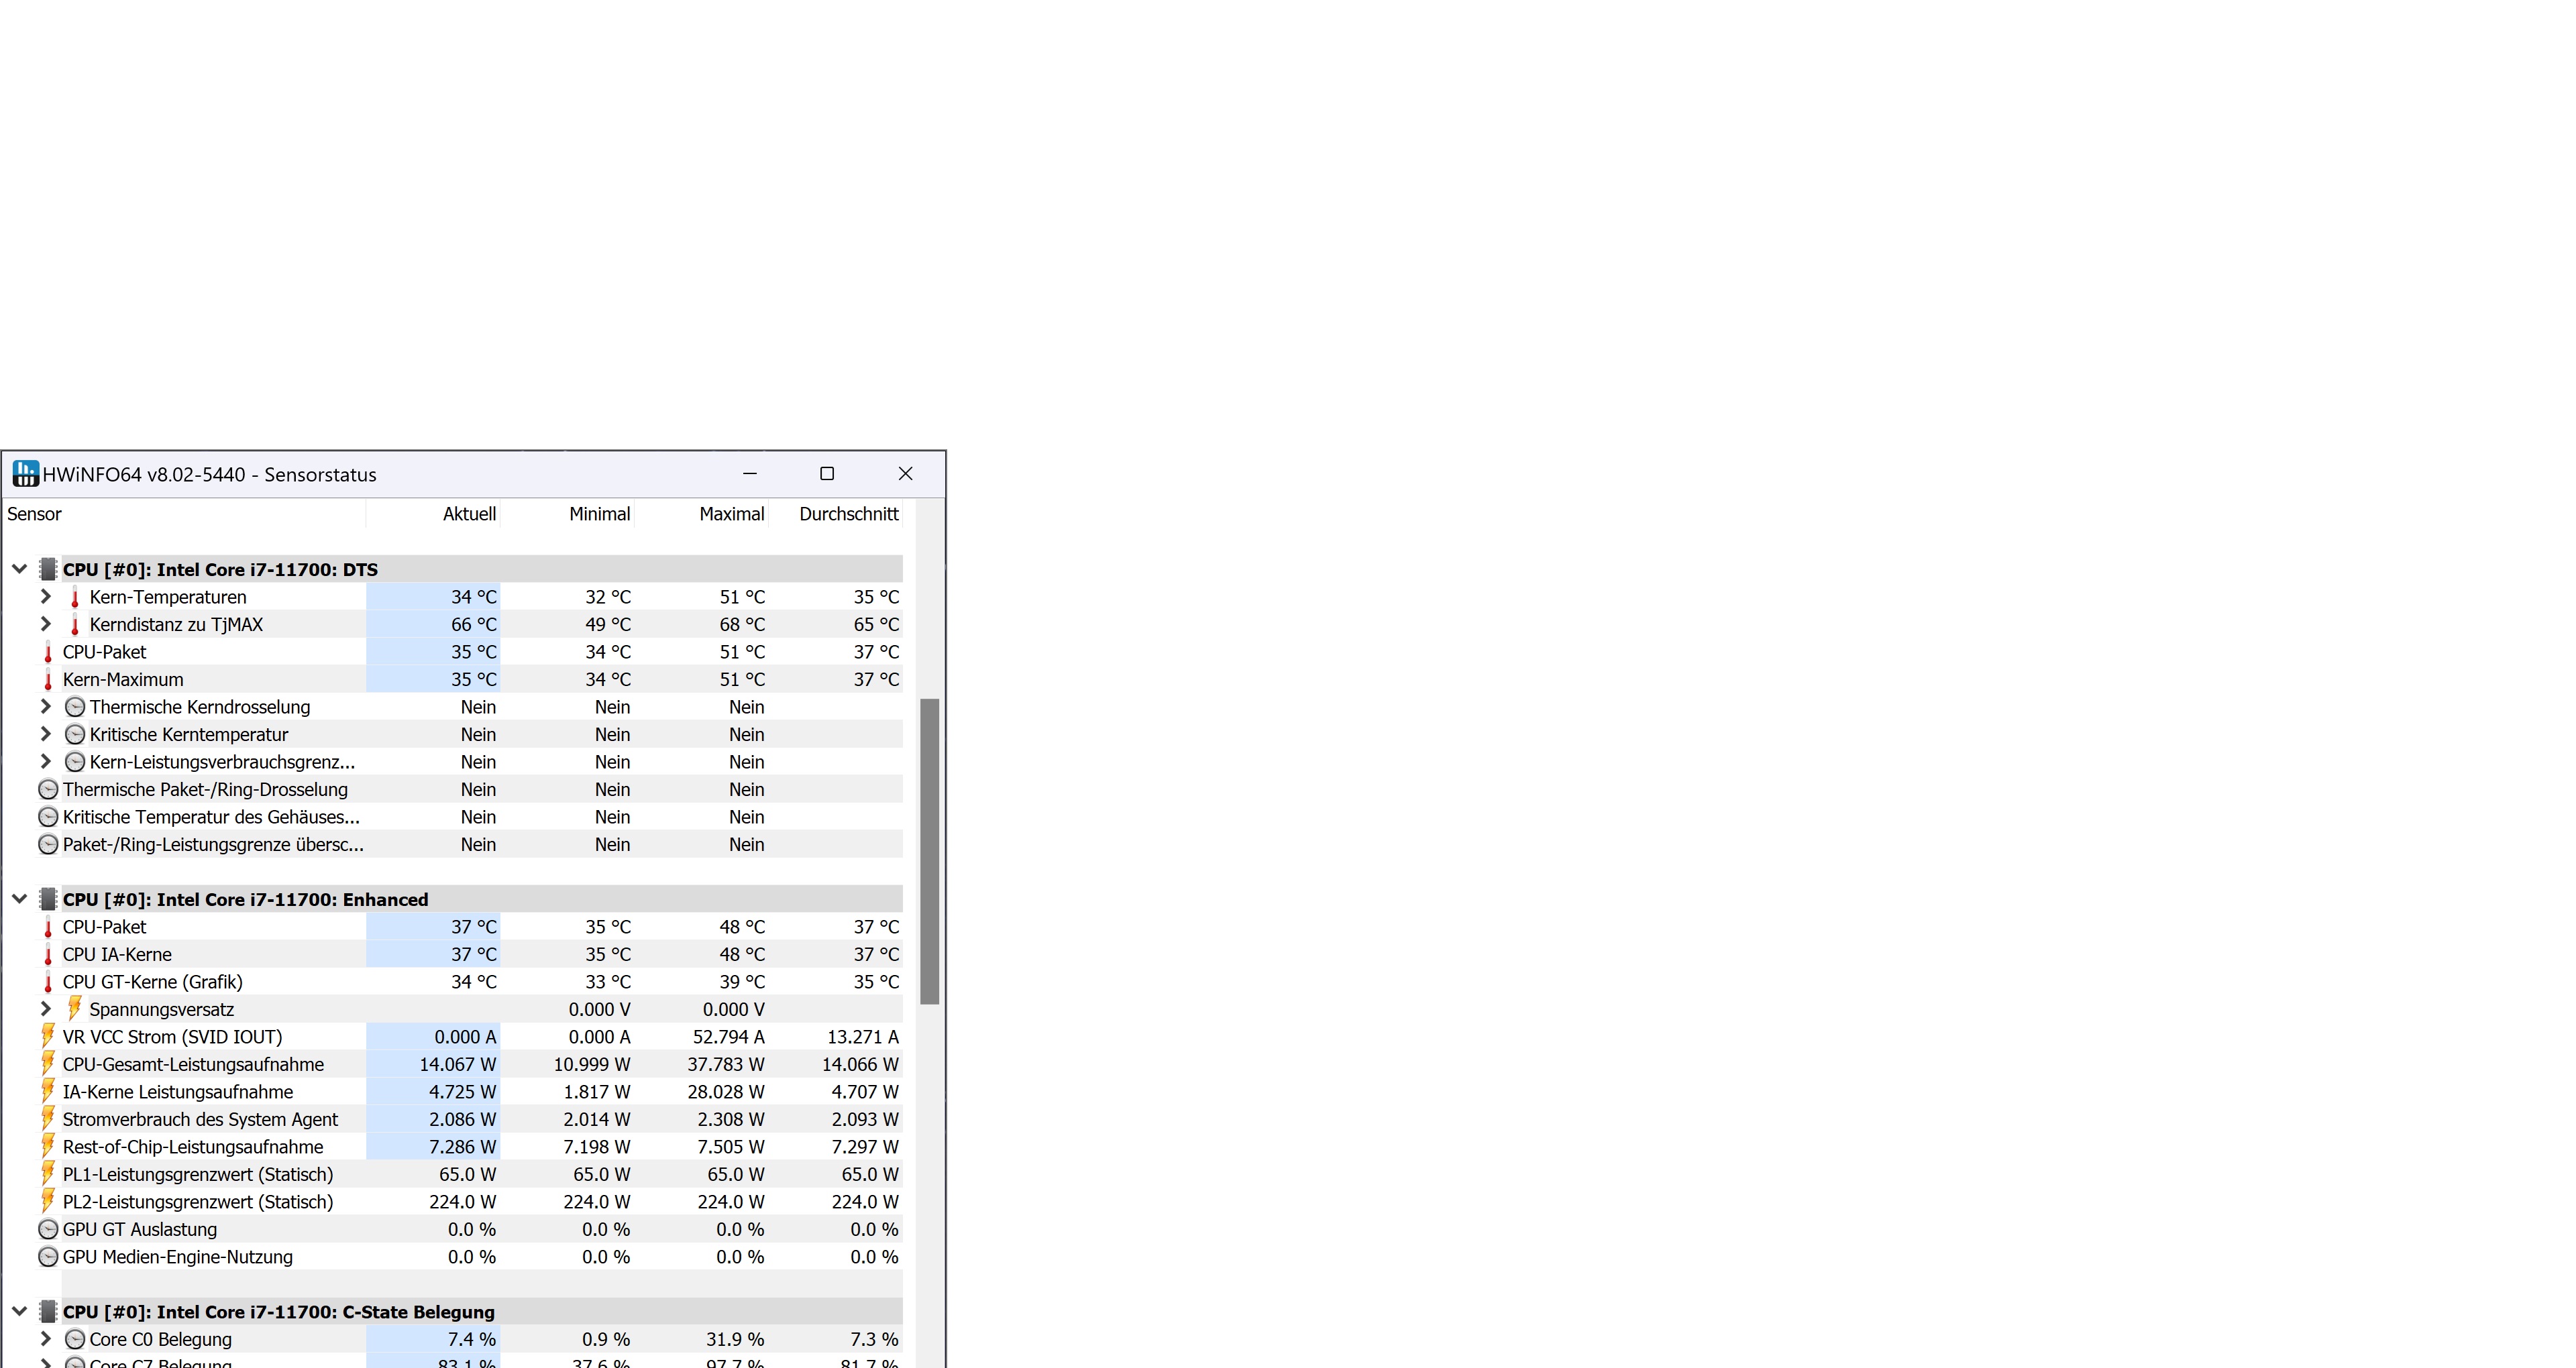Viewport: 2576px width, 1368px height.
Task: Click thermometer icon beside CPU GT-Kerne (Grafik)
Action: (47, 983)
